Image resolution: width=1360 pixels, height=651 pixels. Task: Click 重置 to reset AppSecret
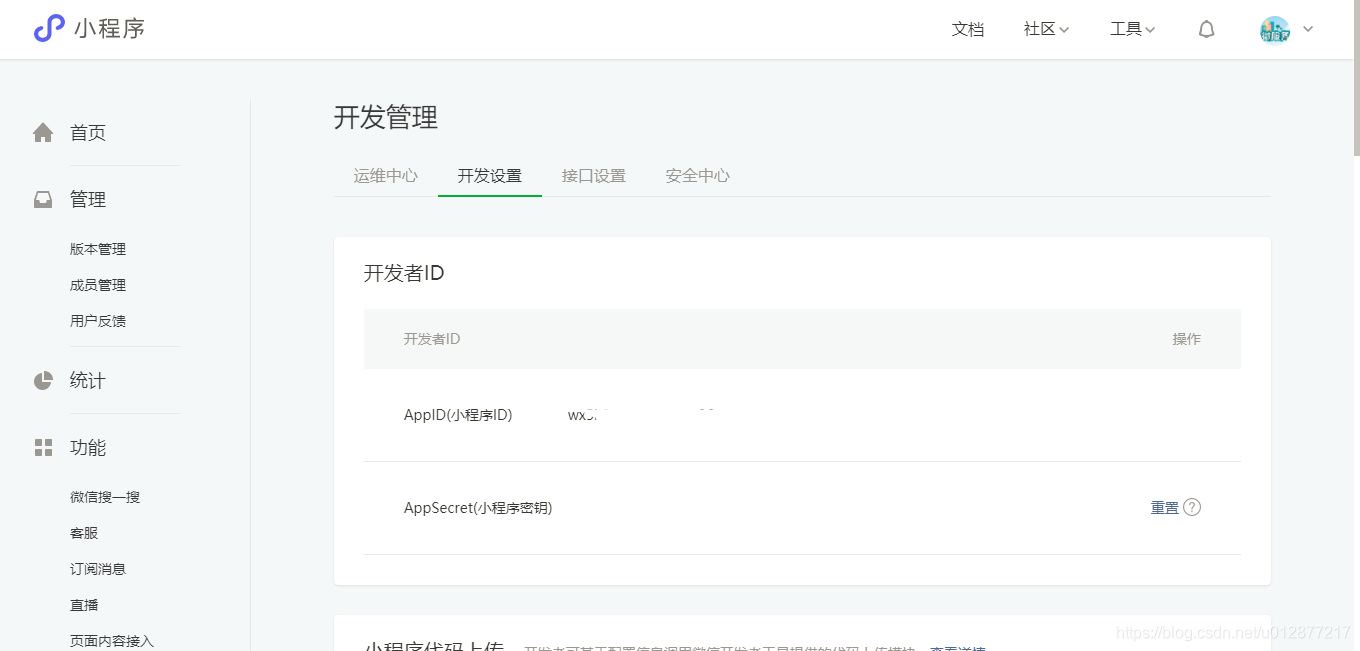(1165, 507)
